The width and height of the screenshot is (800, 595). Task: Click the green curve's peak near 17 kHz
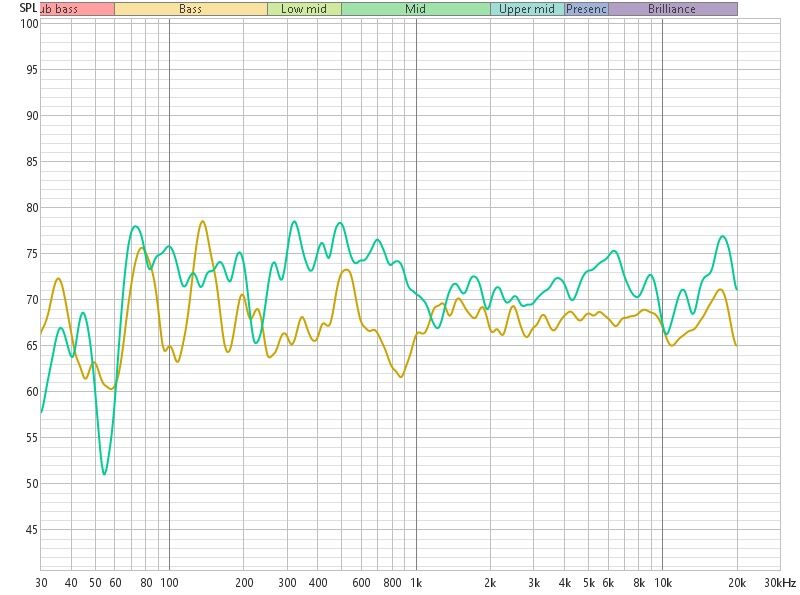click(x=722, y=236)
